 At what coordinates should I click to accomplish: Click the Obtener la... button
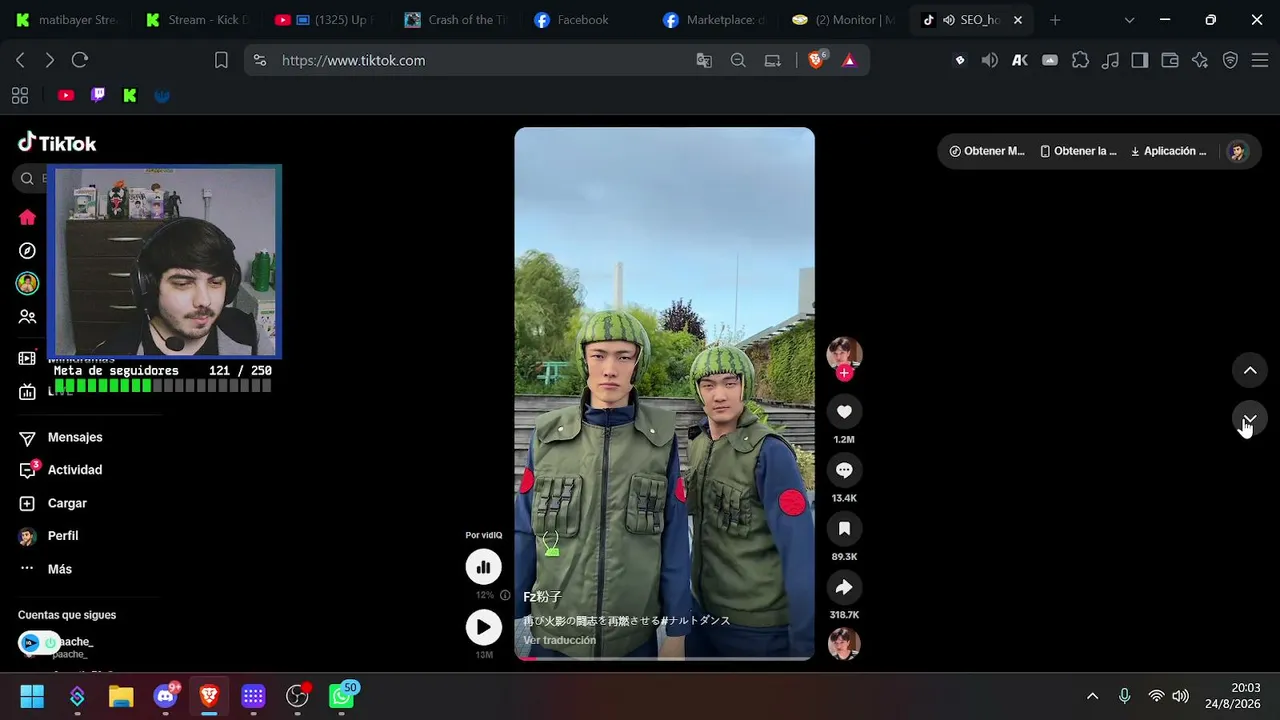[x=1078, y=151]
